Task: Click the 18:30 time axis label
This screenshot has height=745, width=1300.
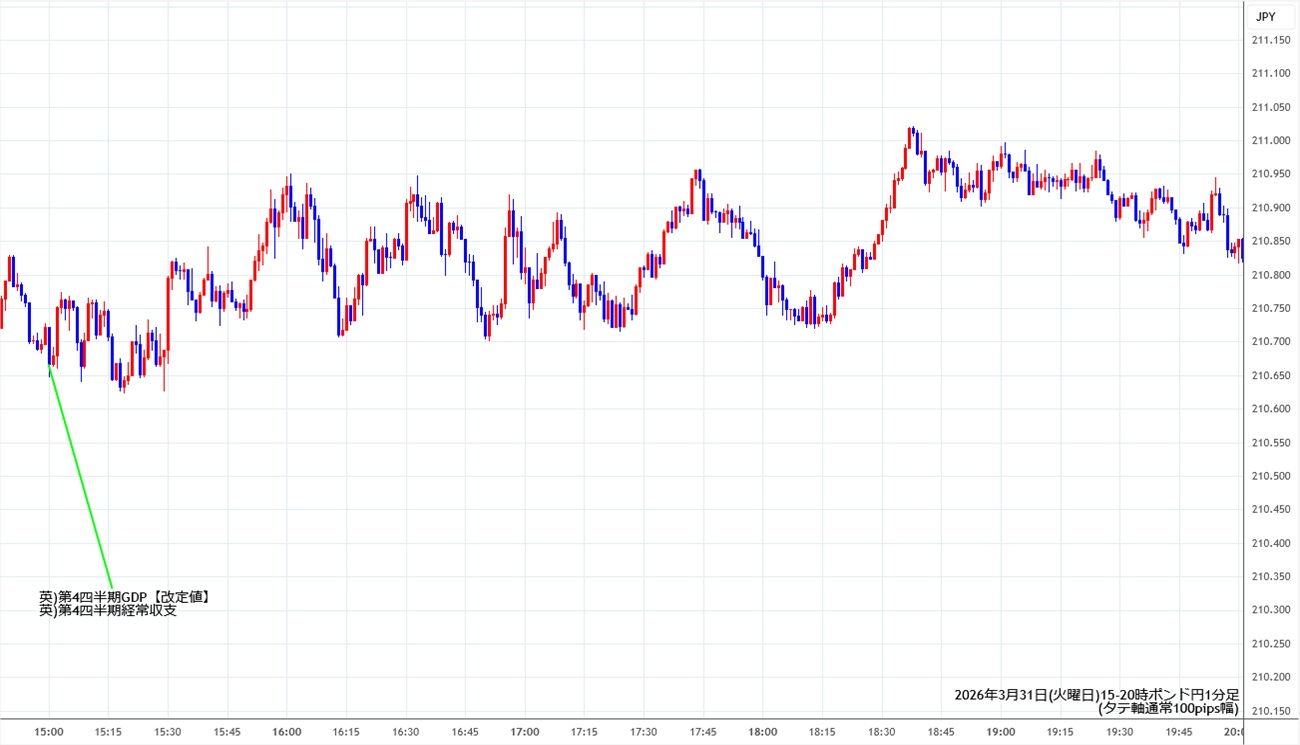Action: click(x=882, y=732)
